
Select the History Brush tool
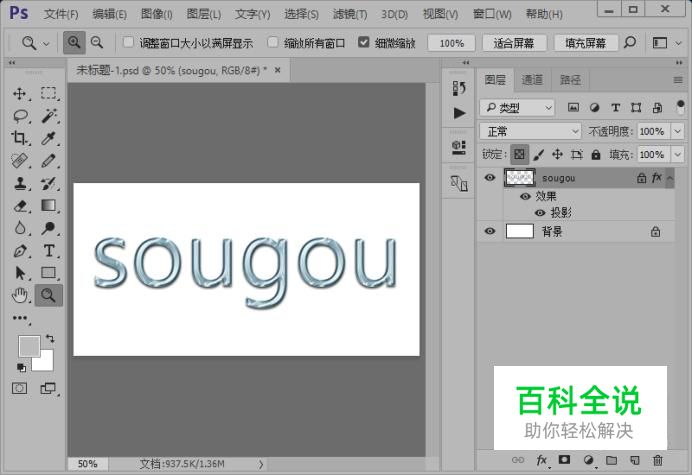pos(49,183)
